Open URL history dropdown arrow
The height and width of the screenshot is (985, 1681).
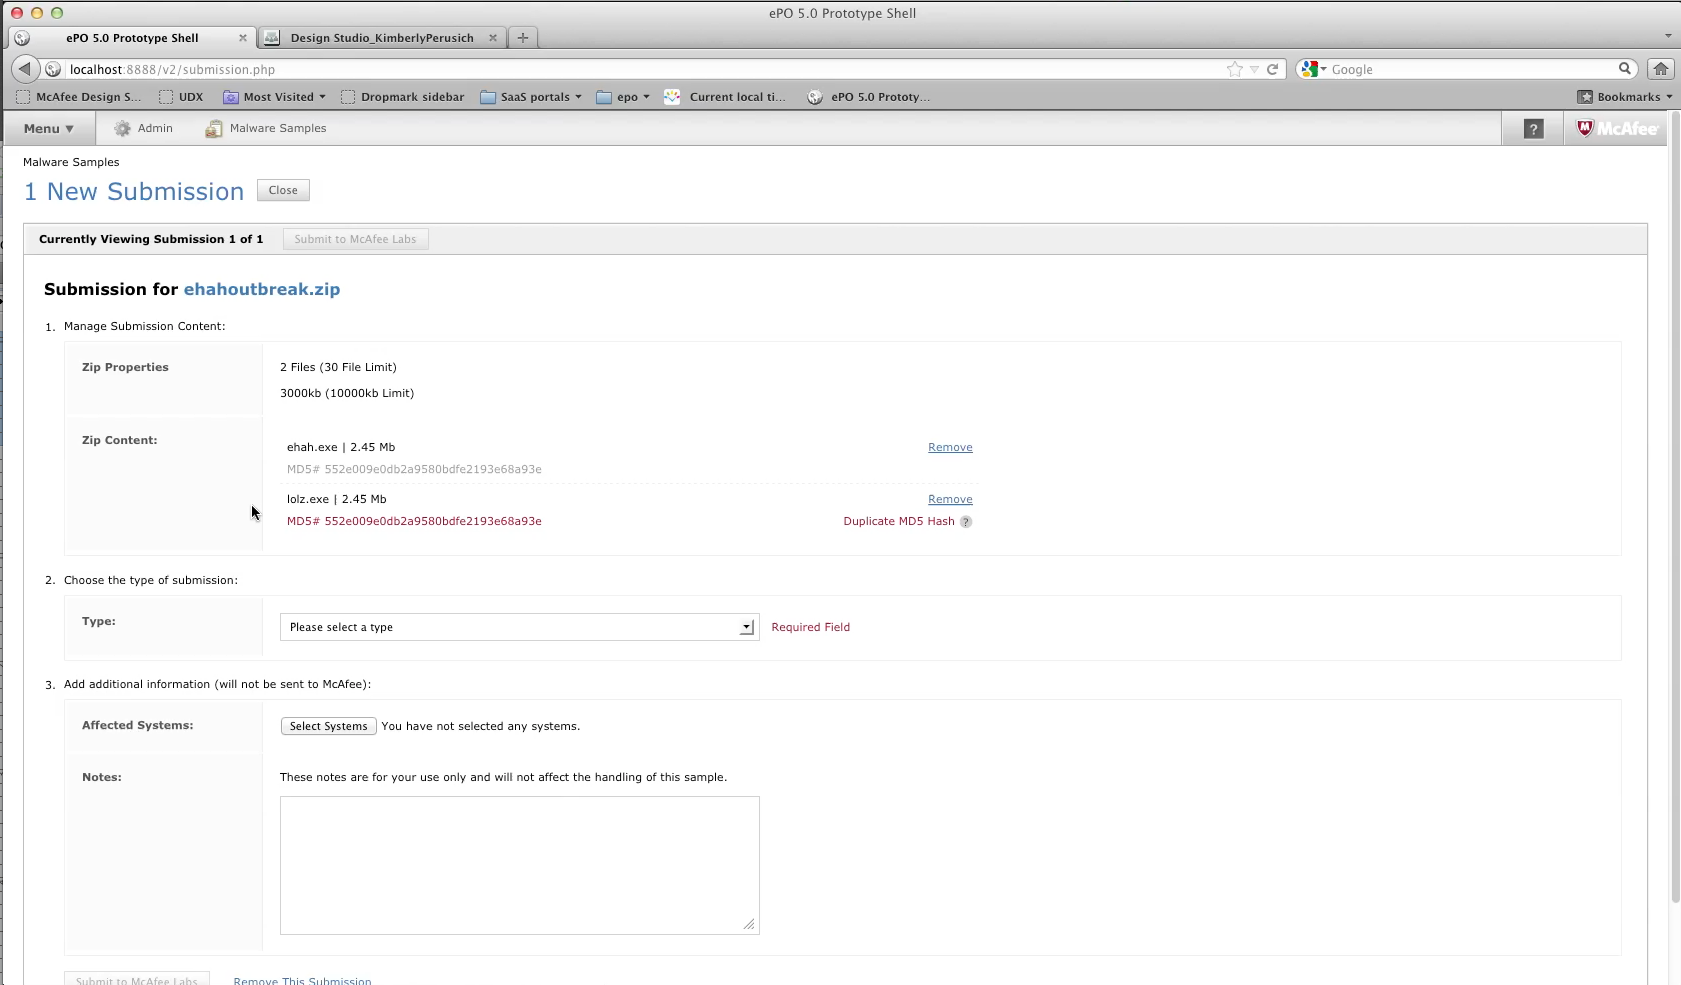click(1254, 69)
